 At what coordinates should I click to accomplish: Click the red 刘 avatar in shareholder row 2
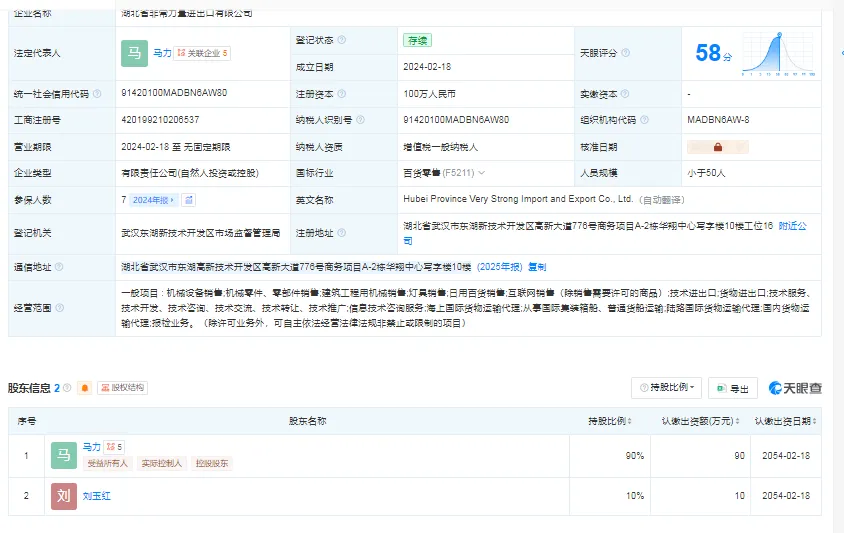[x=64, y=496]
